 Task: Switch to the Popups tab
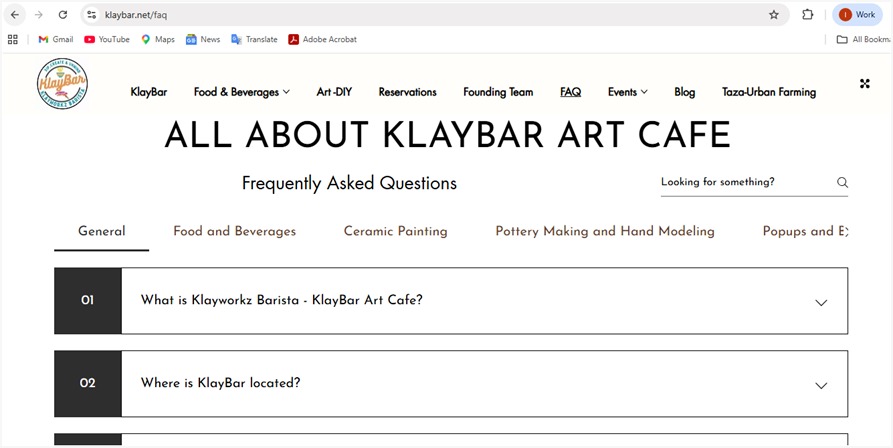[x=805, y=231]
